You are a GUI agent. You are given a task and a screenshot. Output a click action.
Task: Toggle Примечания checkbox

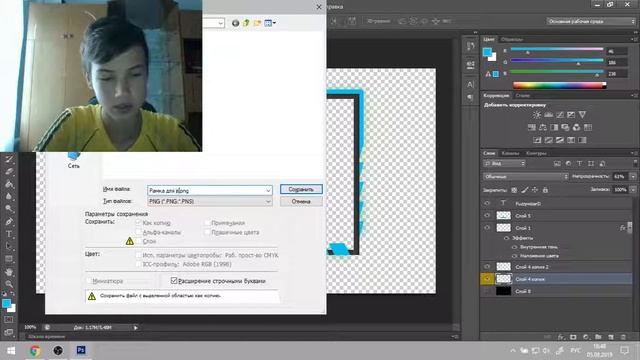(x=207, y=223)
